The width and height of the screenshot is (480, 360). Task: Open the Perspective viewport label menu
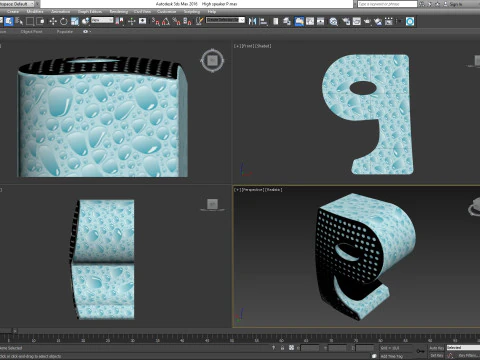(252, 190)
